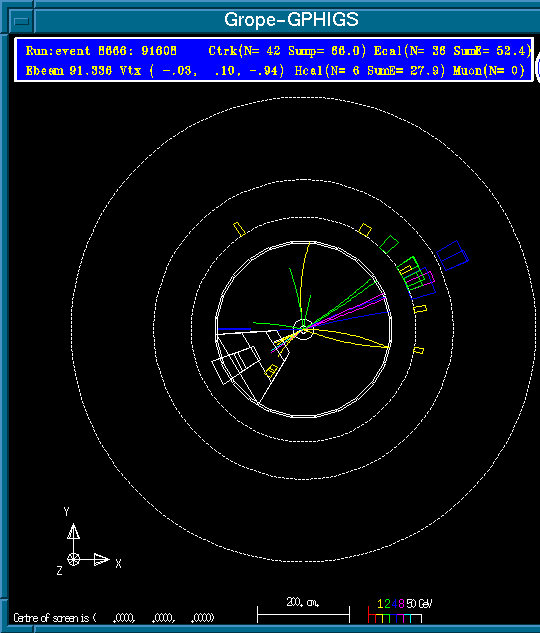Select the Z axis circle symbol
Viewport: 540px width, 633px height.
click(x=73, y=560)
